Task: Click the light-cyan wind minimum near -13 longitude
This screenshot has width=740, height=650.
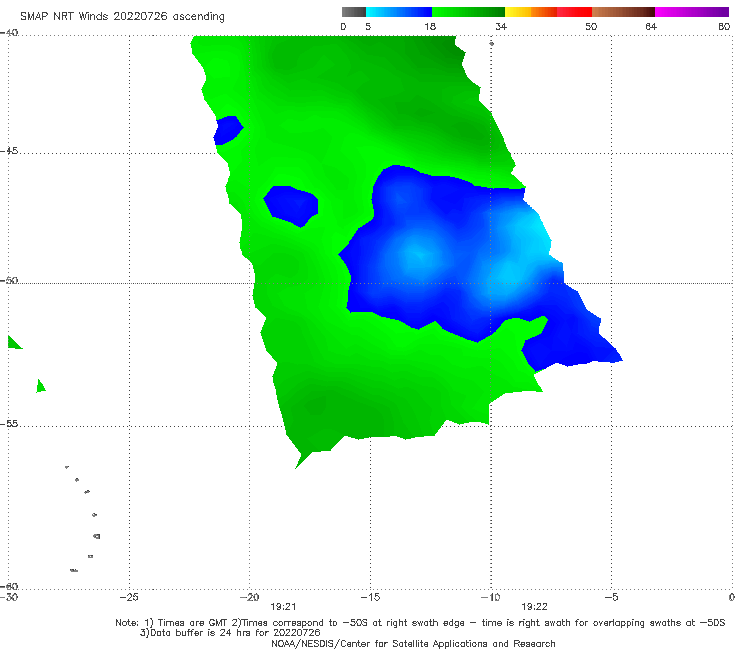Action: point(418,255)
